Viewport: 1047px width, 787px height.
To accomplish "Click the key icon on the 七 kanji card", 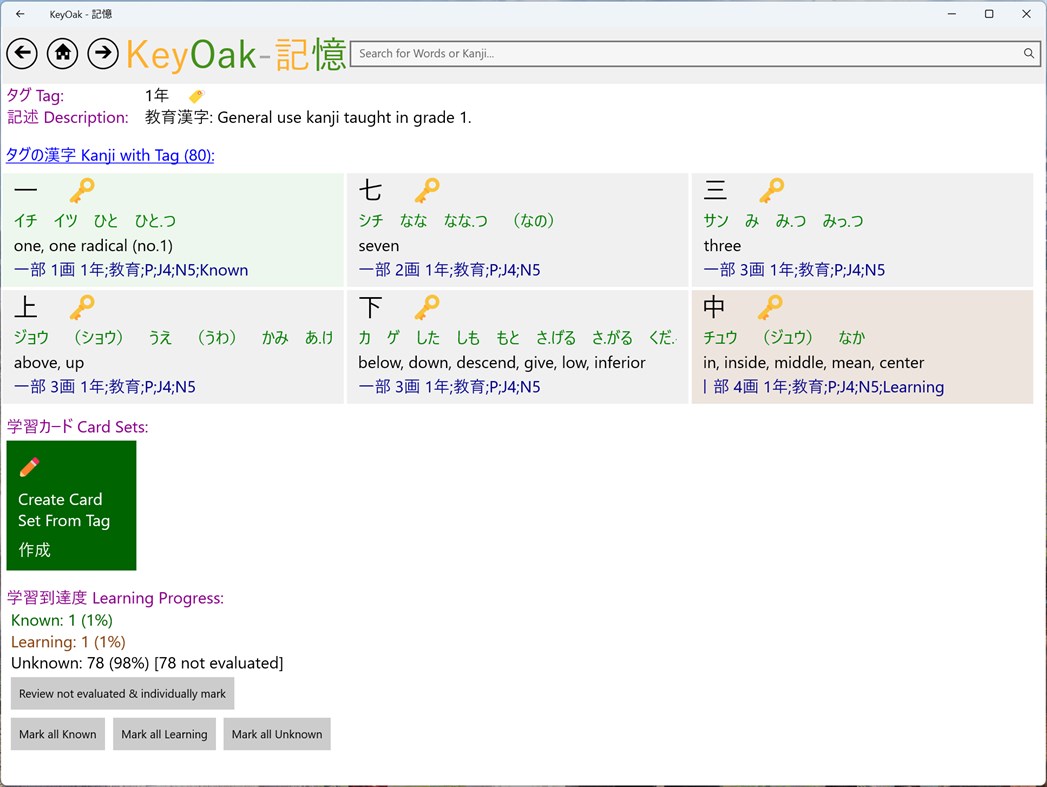I will pyautogui.click(x=427, y=190).
